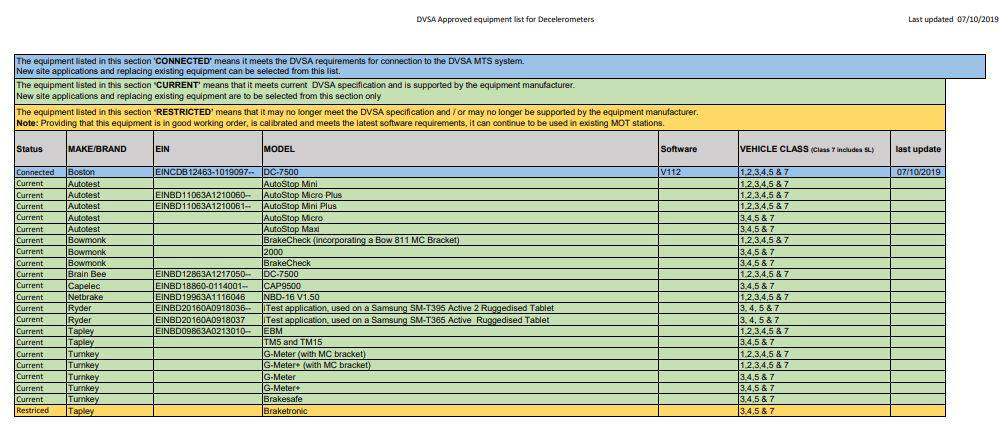This screenshot has width=1006, height=430.
Task: Select the 'AutoStop Micro' model cell
Action: pos(461,218)
